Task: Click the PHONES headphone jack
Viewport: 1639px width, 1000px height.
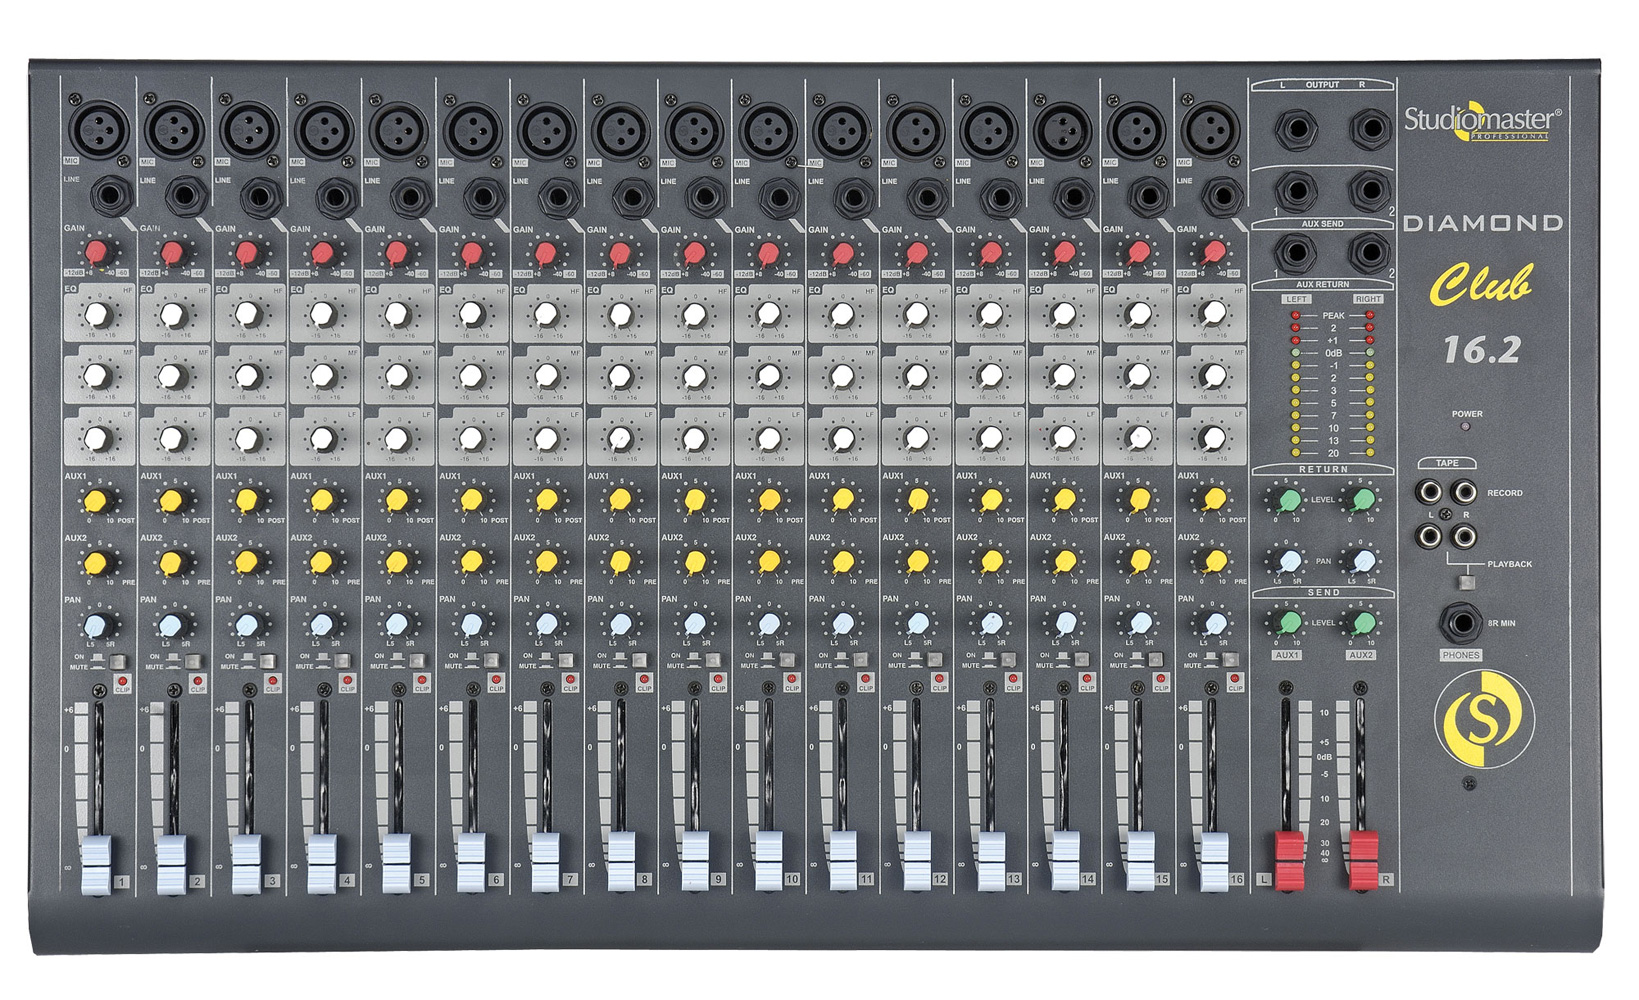Action: click(x=1460, y=623)
